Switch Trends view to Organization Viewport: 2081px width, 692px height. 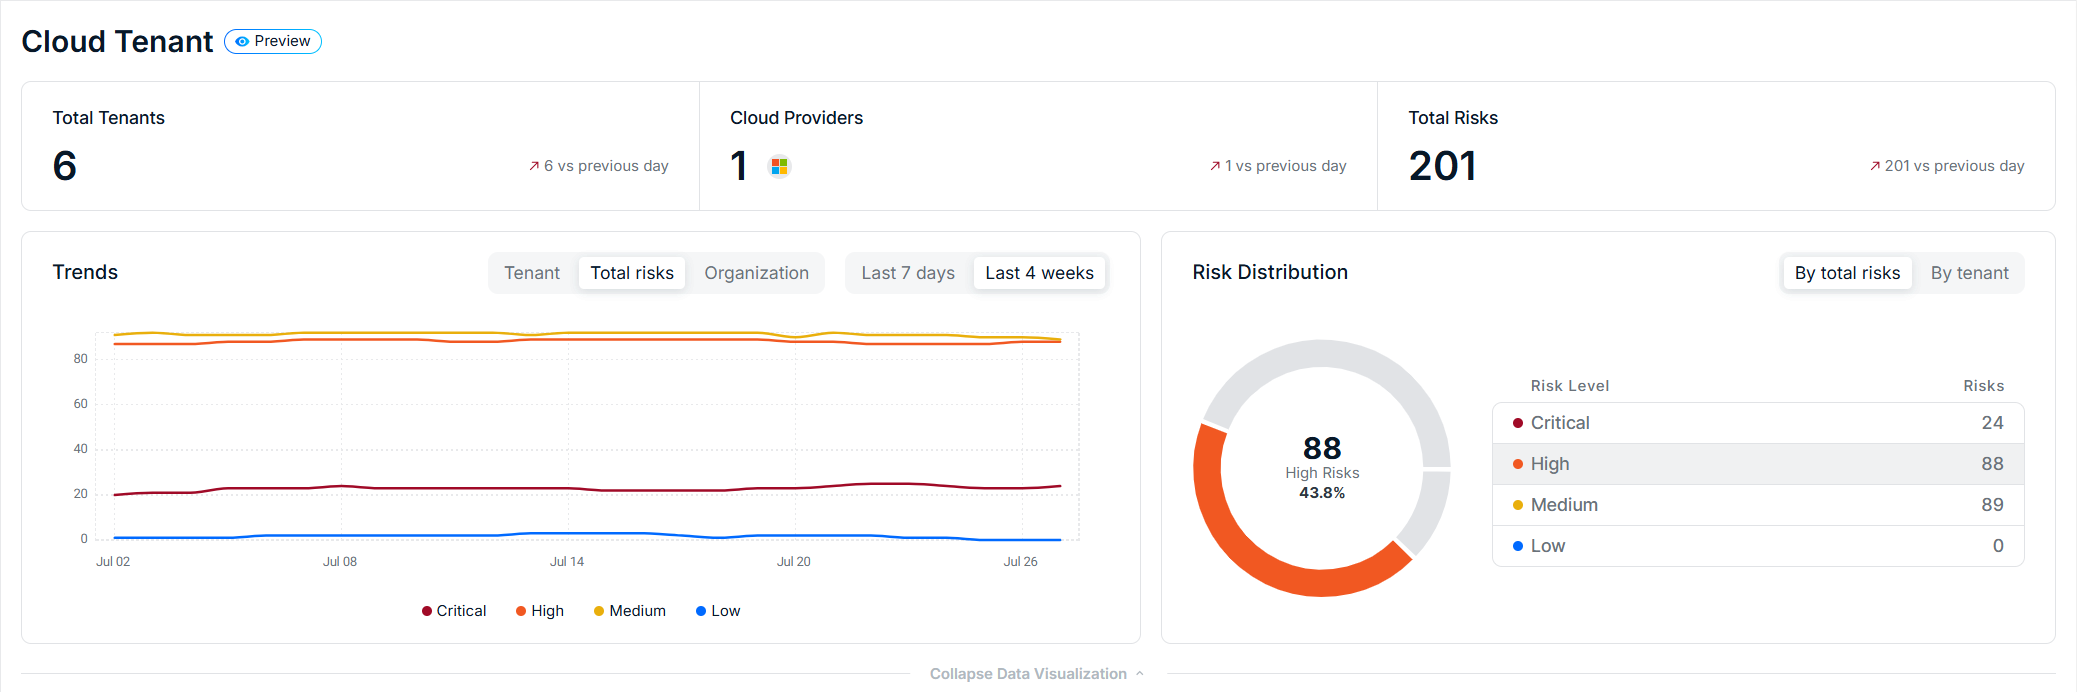tap(756, 273)
